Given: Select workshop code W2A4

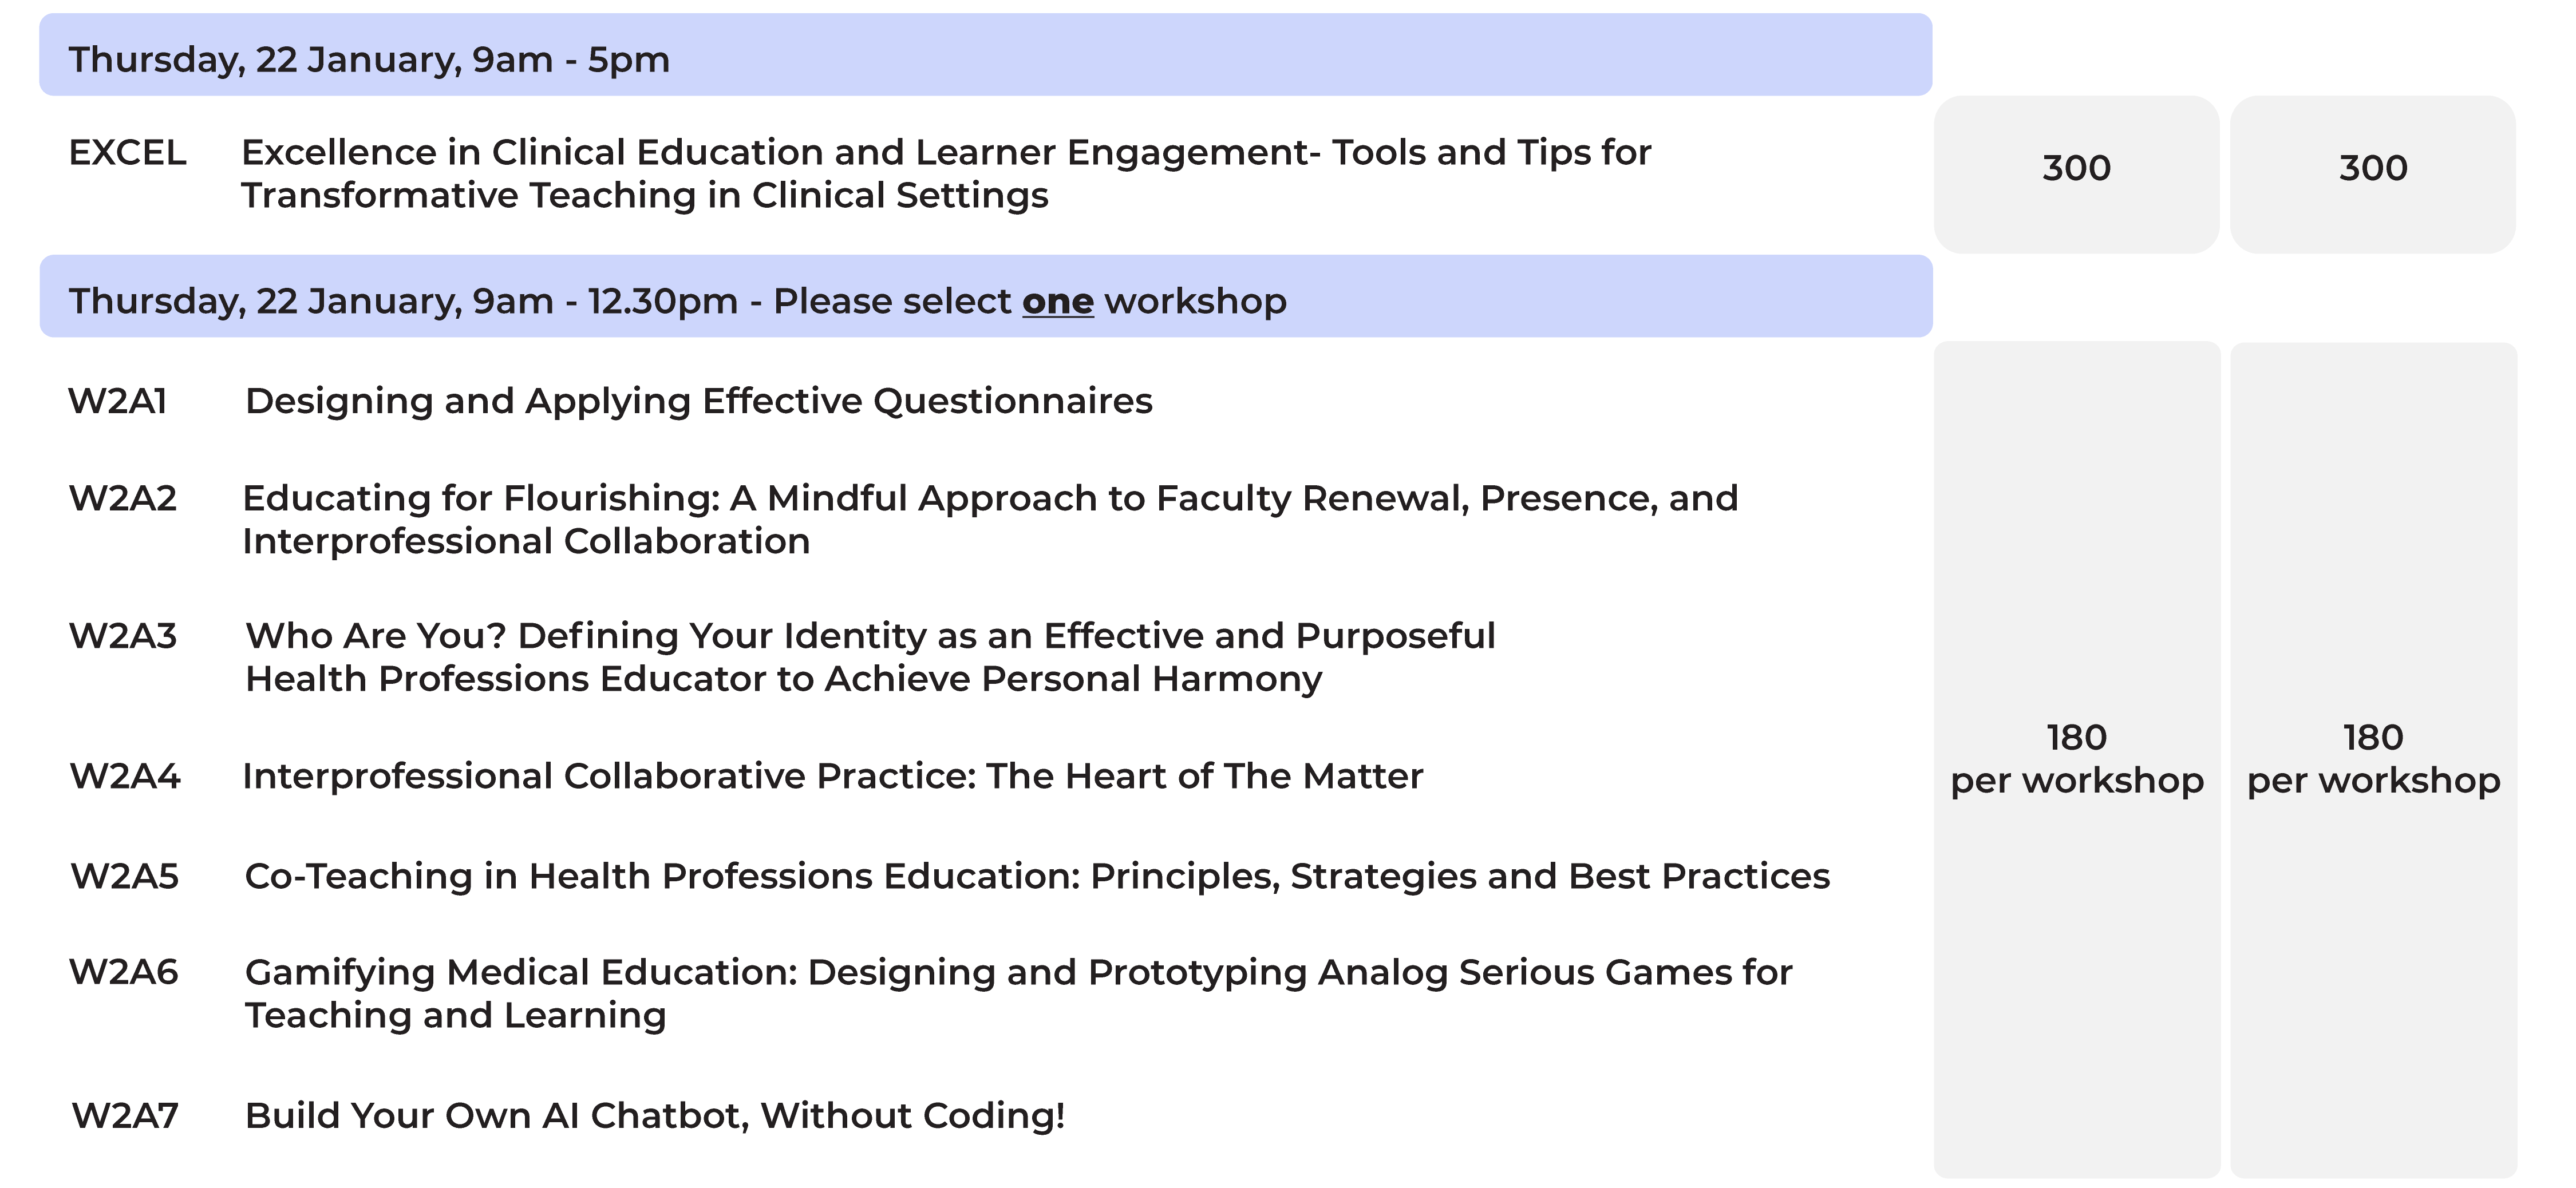Looking at the screenshot, I should click(x=124, y=776).
